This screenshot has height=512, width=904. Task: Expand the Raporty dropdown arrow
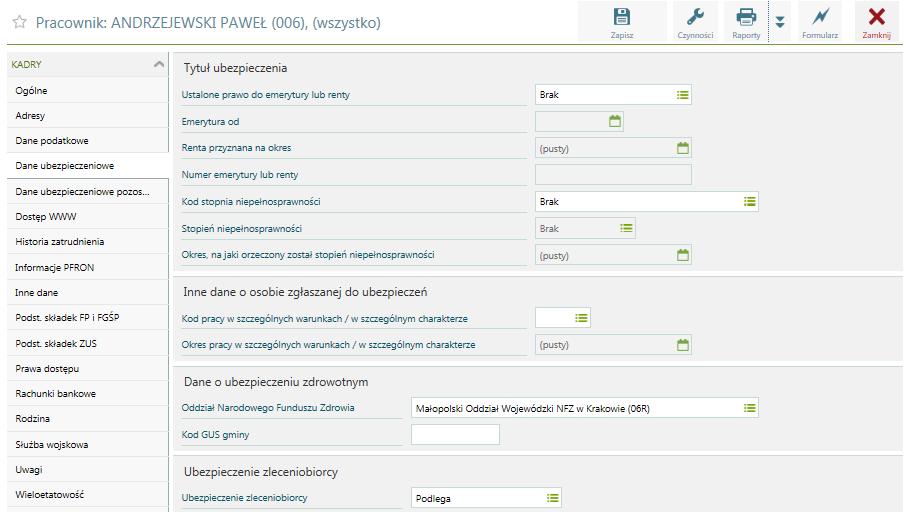point(779,22)
